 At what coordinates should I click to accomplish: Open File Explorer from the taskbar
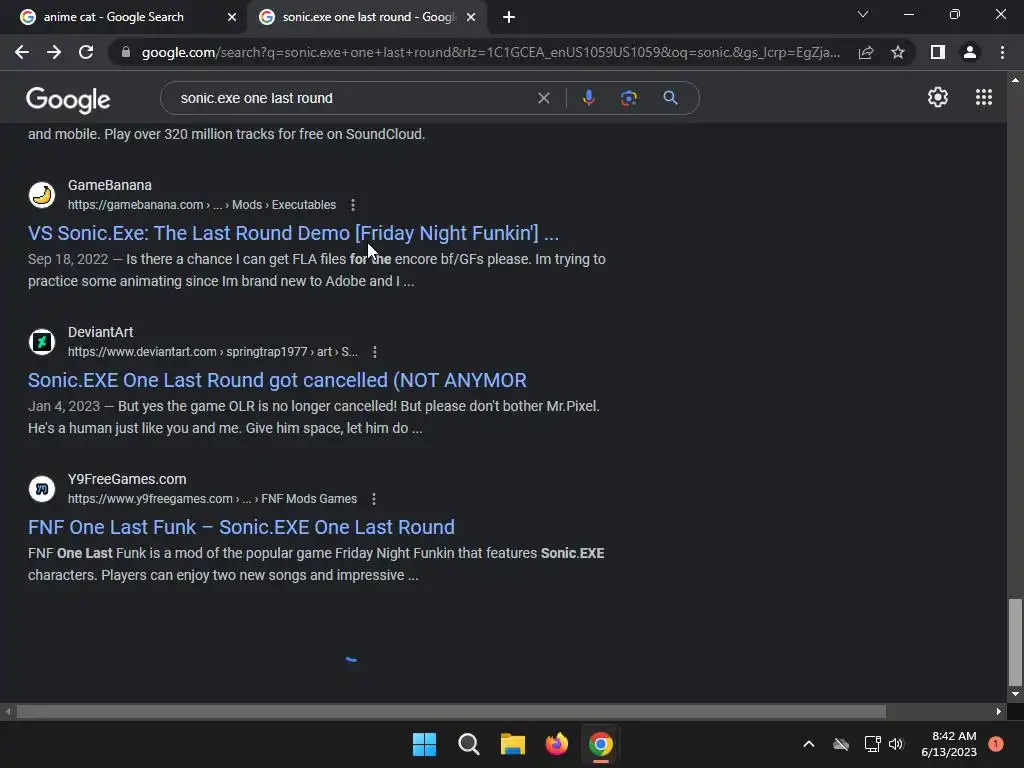(513, 744)
